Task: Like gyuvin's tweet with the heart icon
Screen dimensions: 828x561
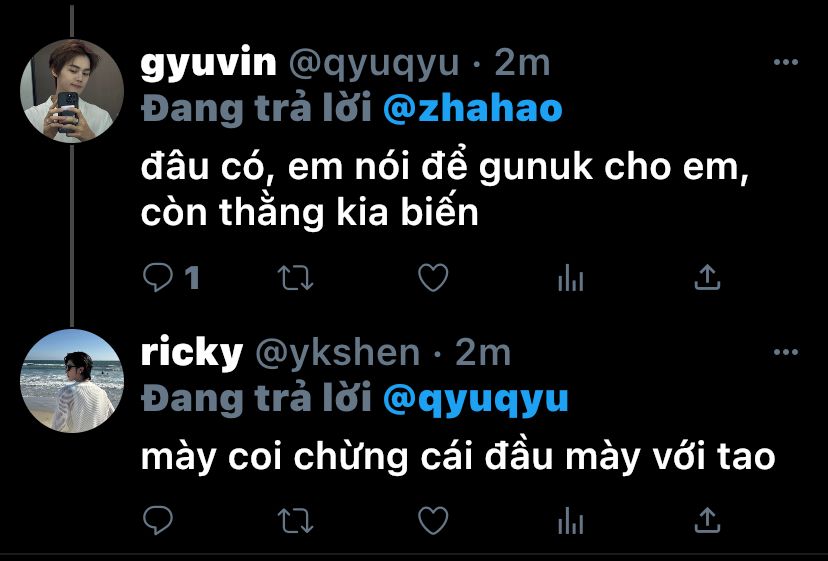Action: coord(433,277)
